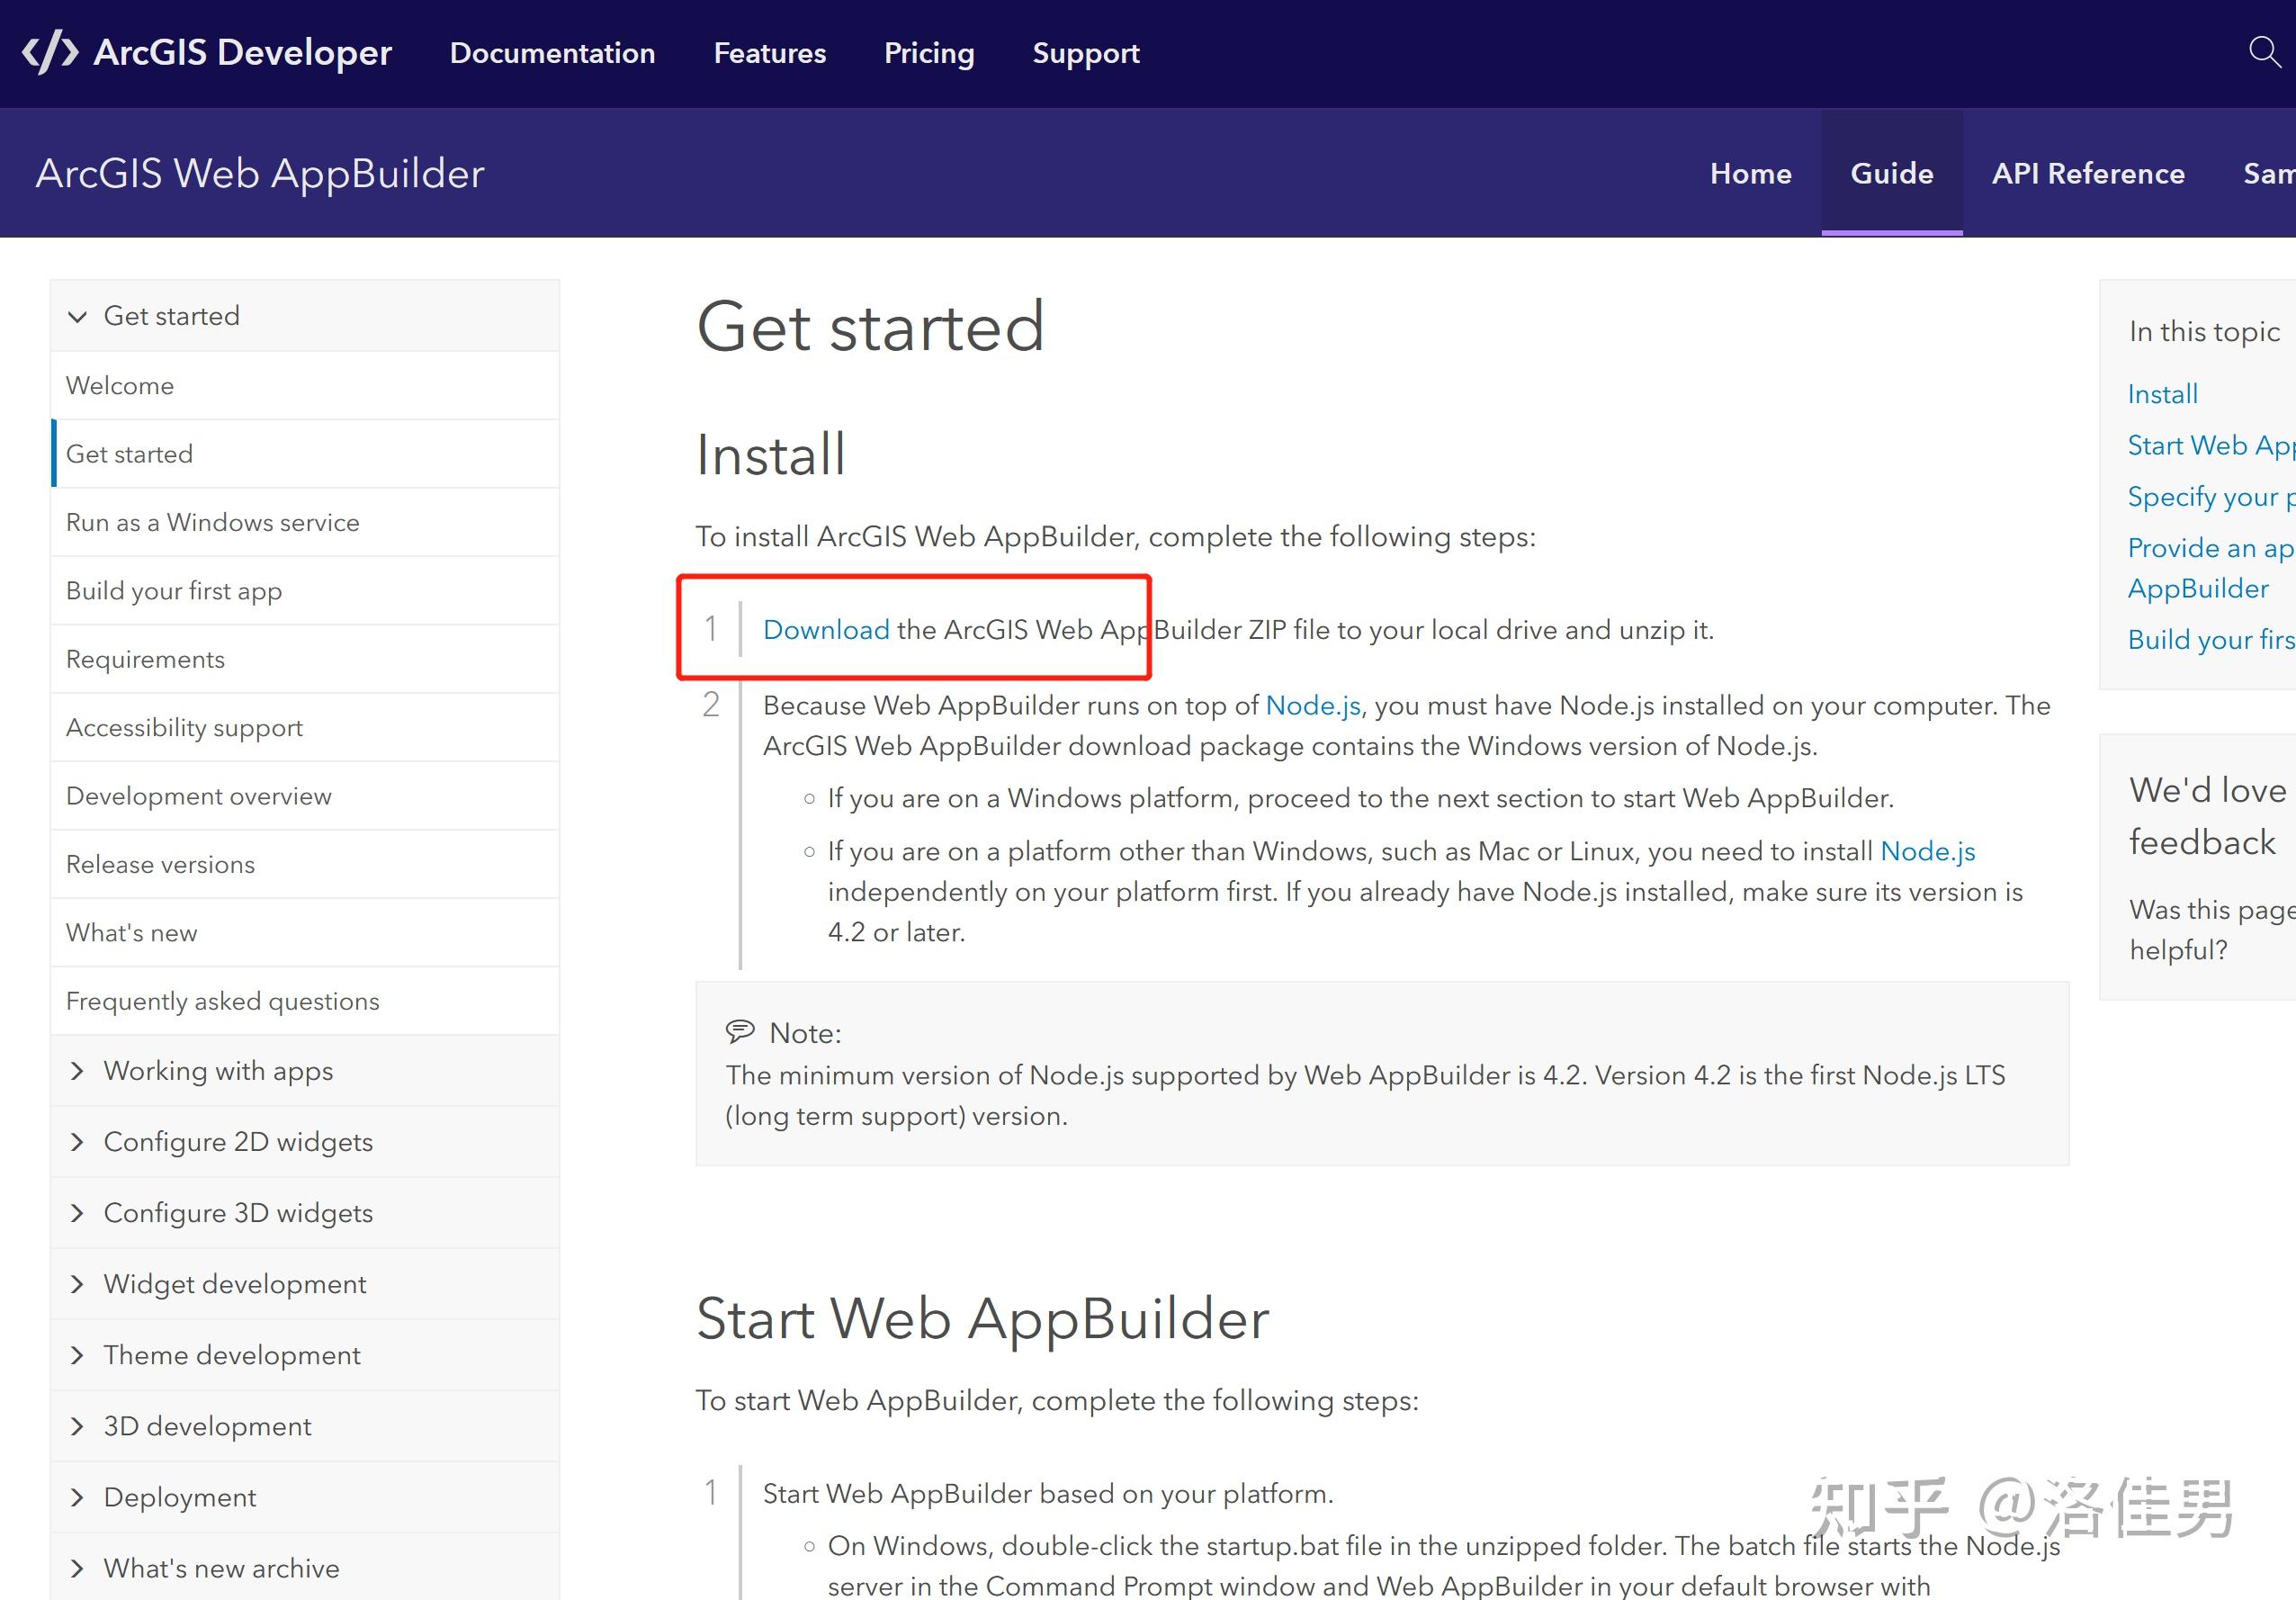
Task: Jump to Start Web App topic link
Action: (2211, 446)
